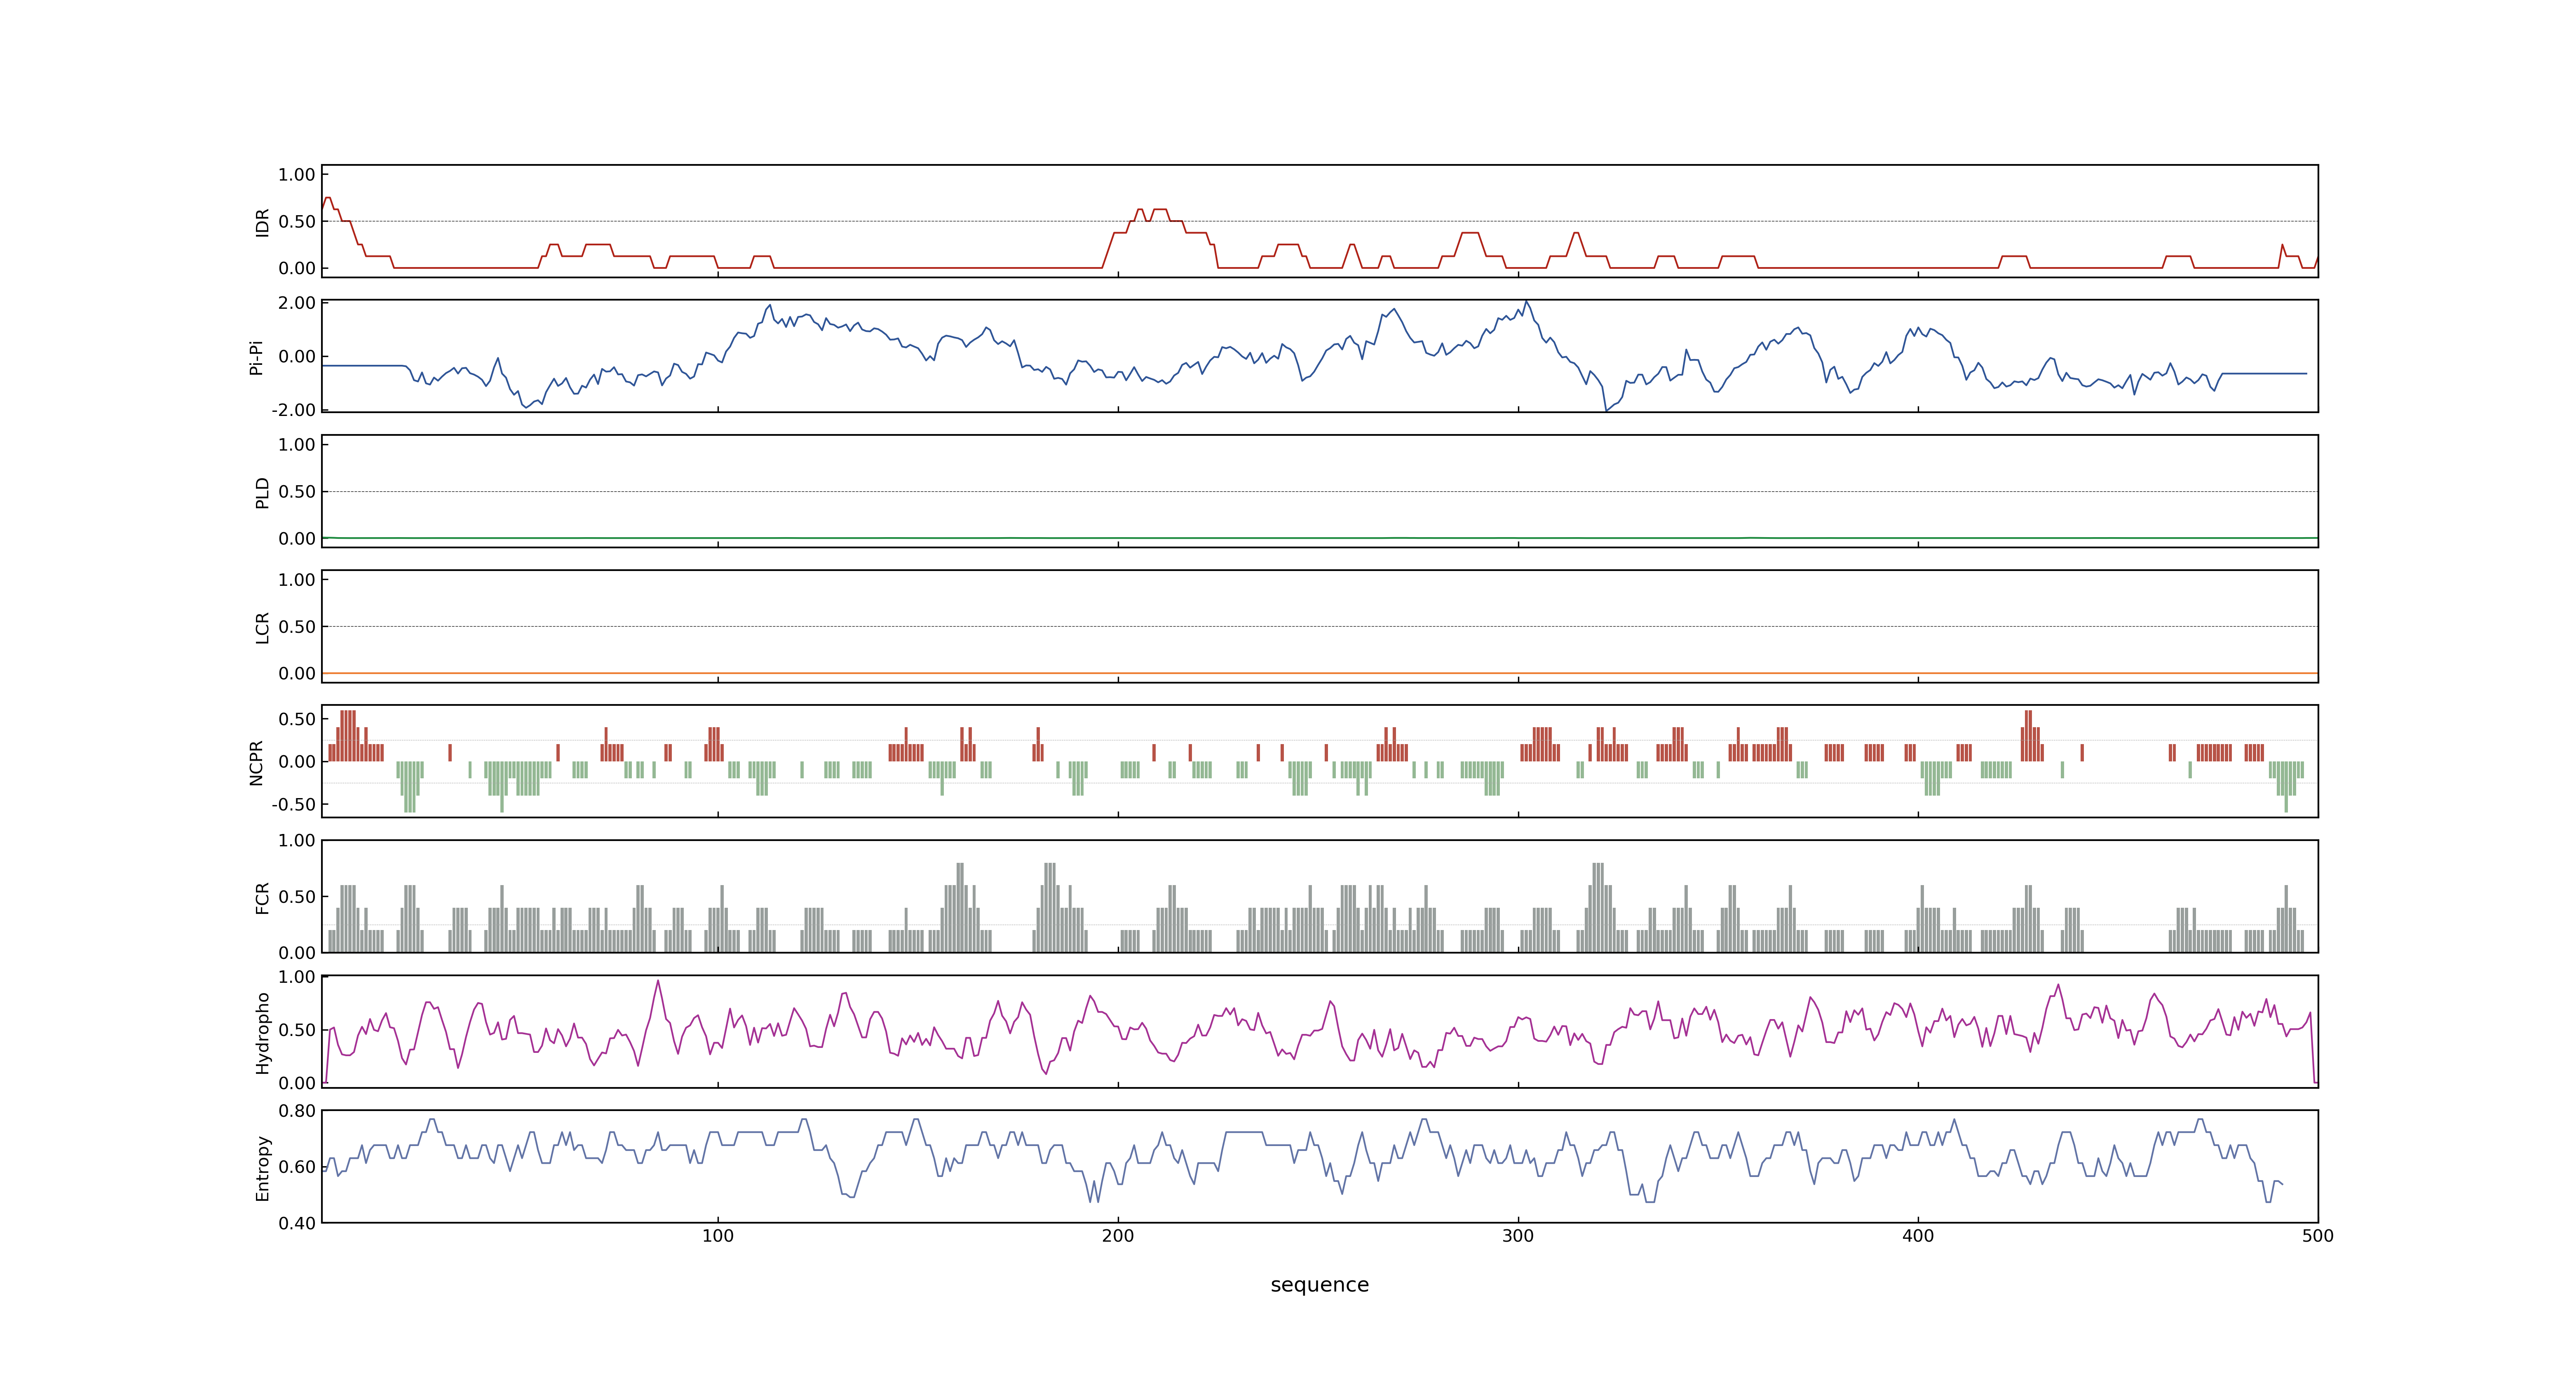
Task: Click the 'LCR' y-axis label
Action: coord(262,628)
